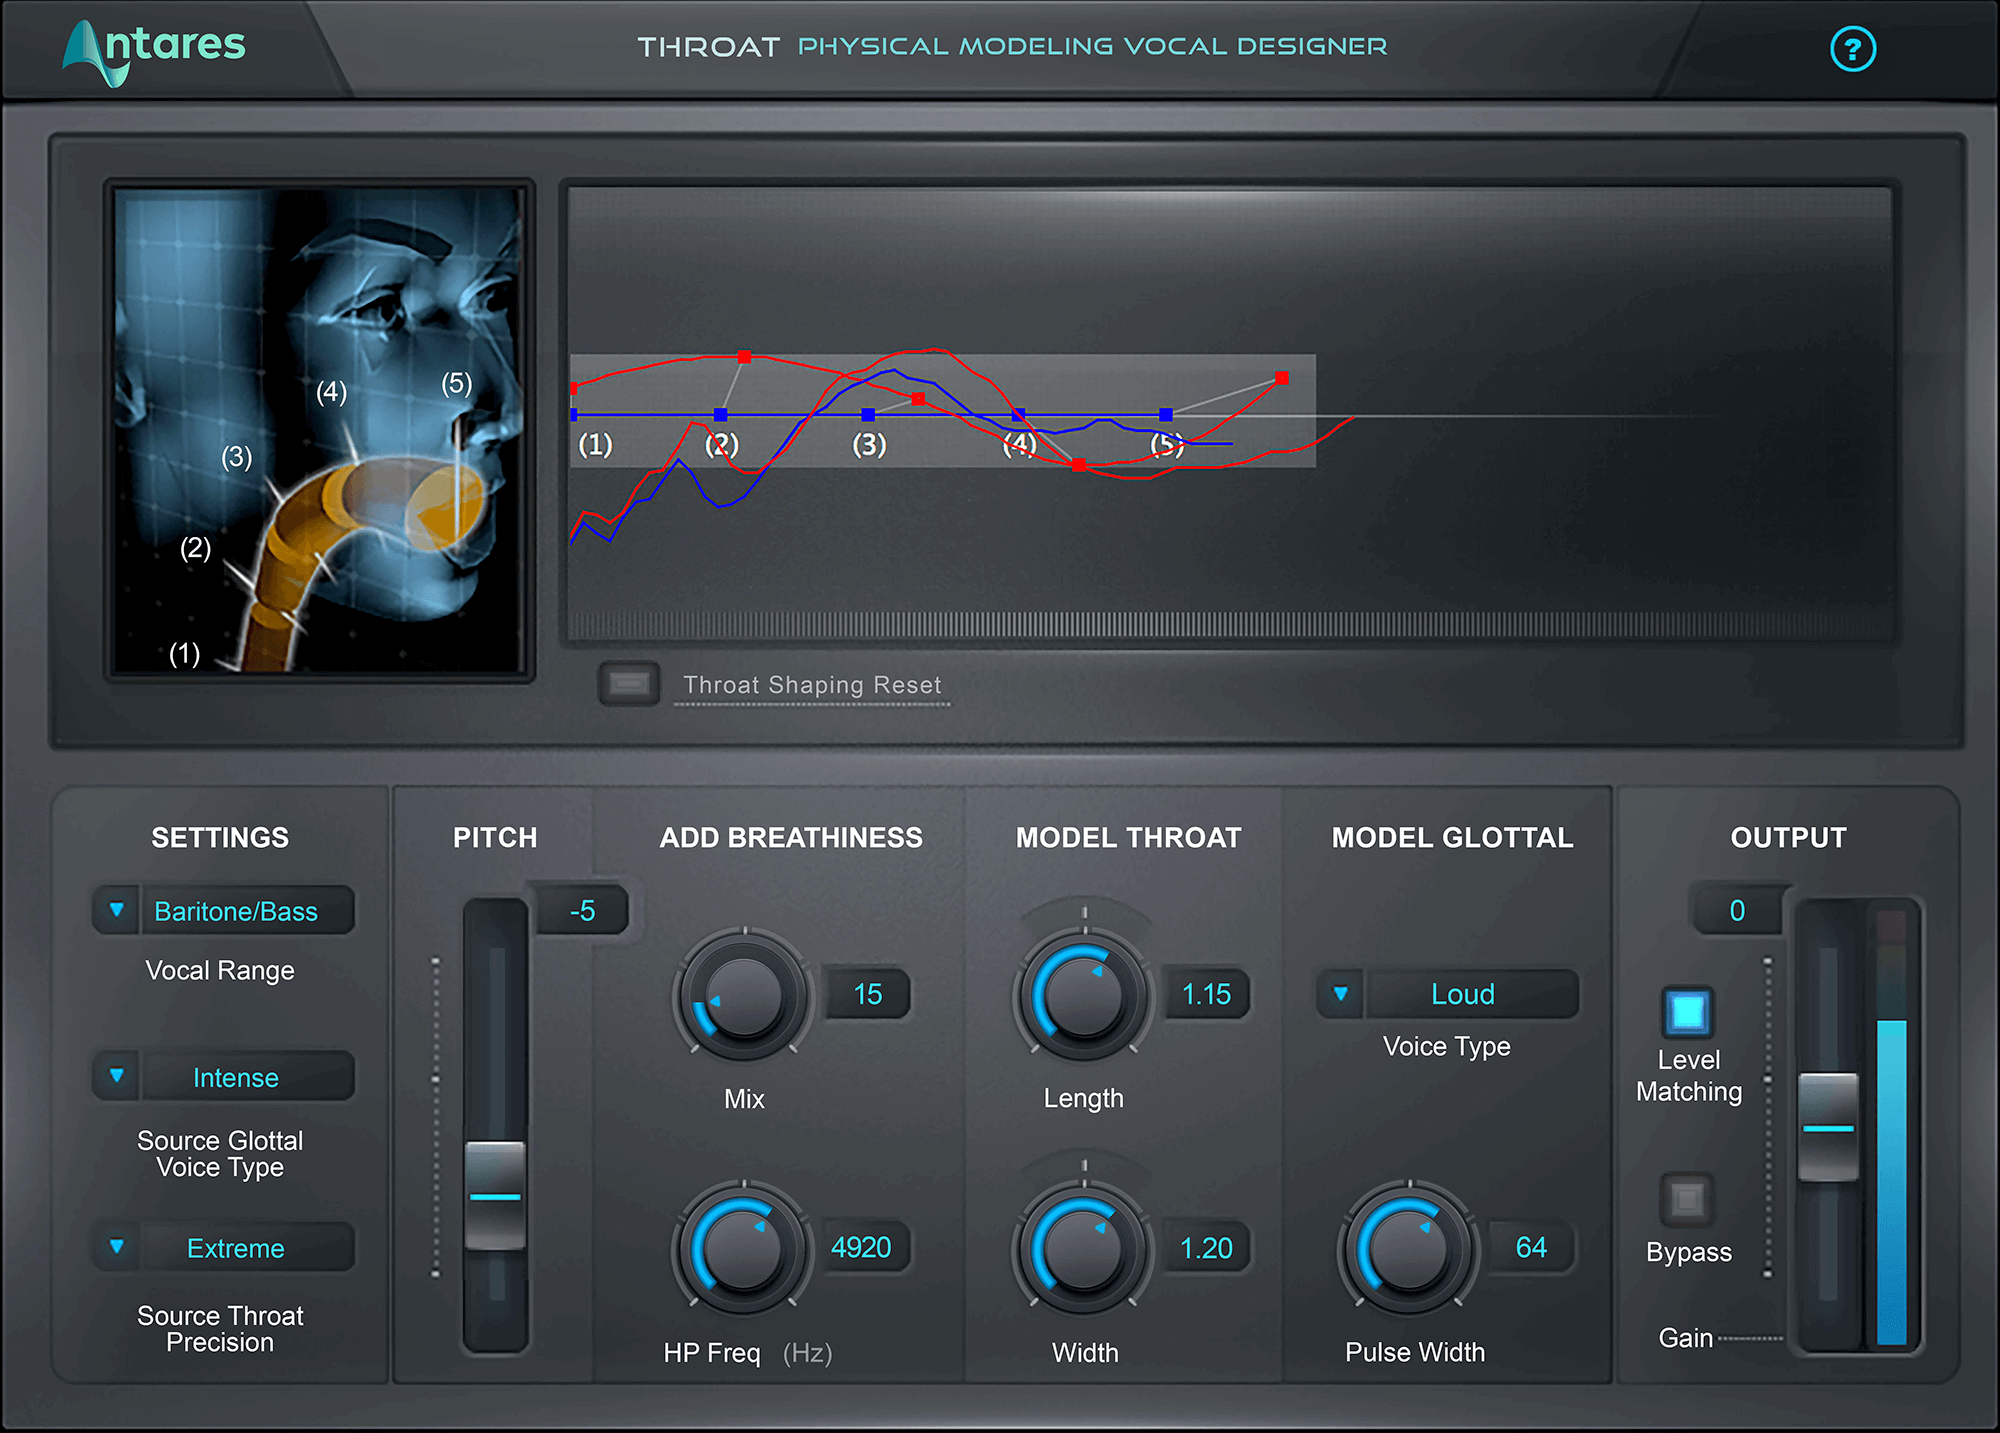Click the Settings section header
Image resolution: width=2000 pixels, height=1433 pixels.
(x=220, y=838)
